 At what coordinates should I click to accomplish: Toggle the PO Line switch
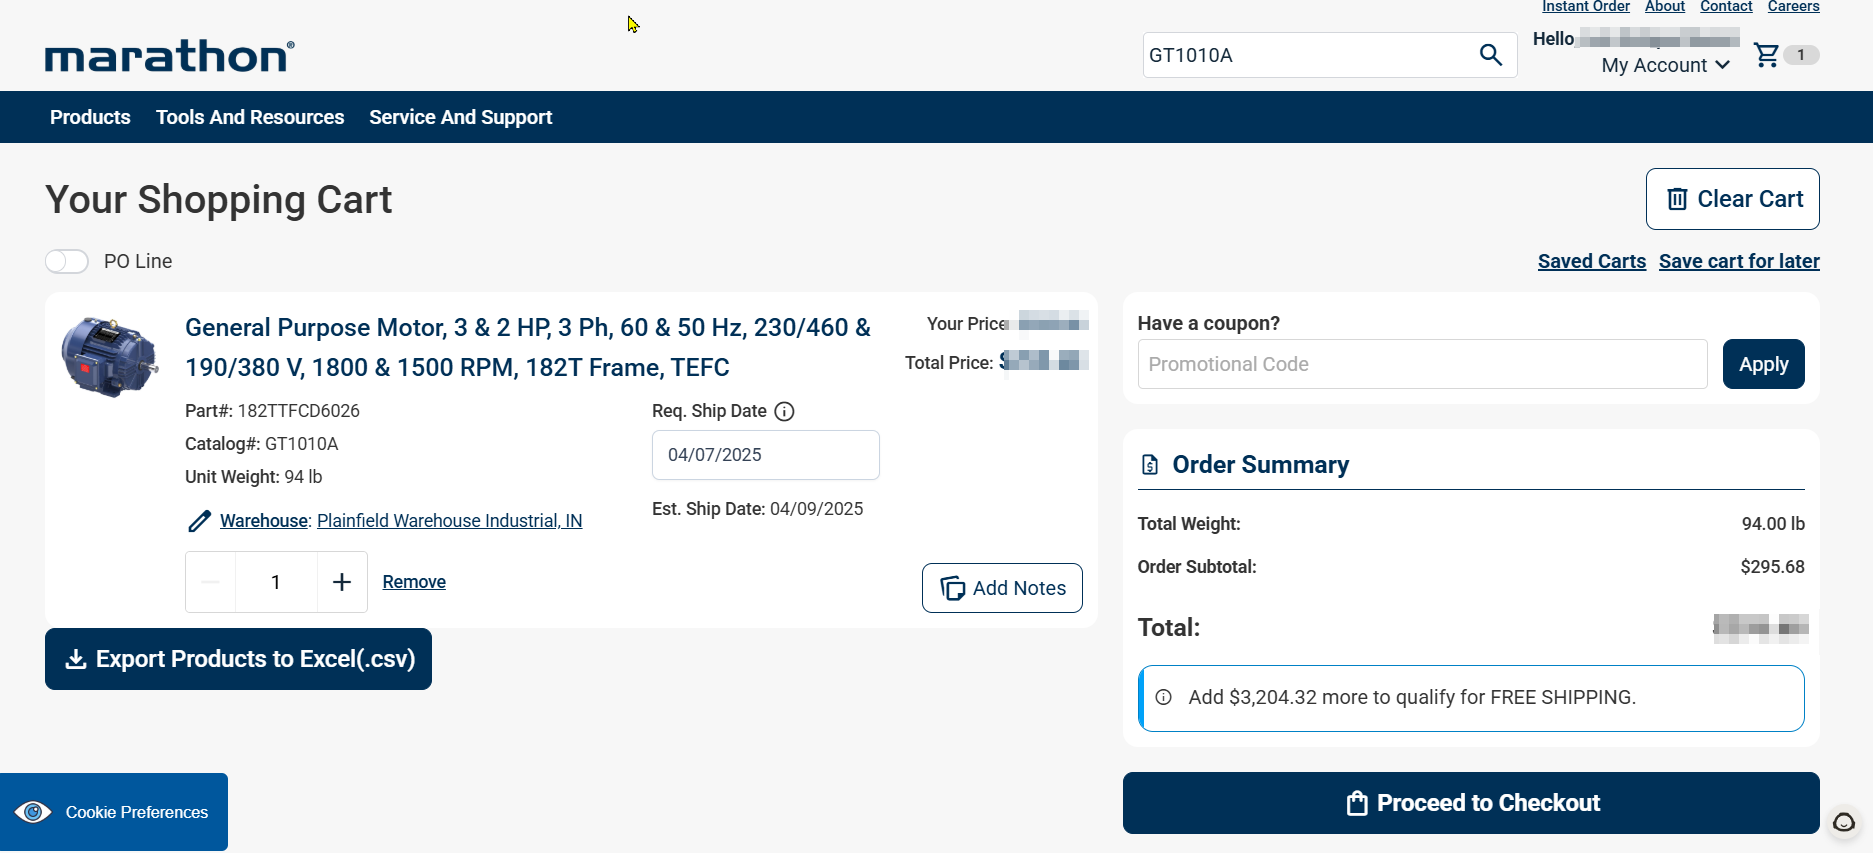(x=67, y=261)
